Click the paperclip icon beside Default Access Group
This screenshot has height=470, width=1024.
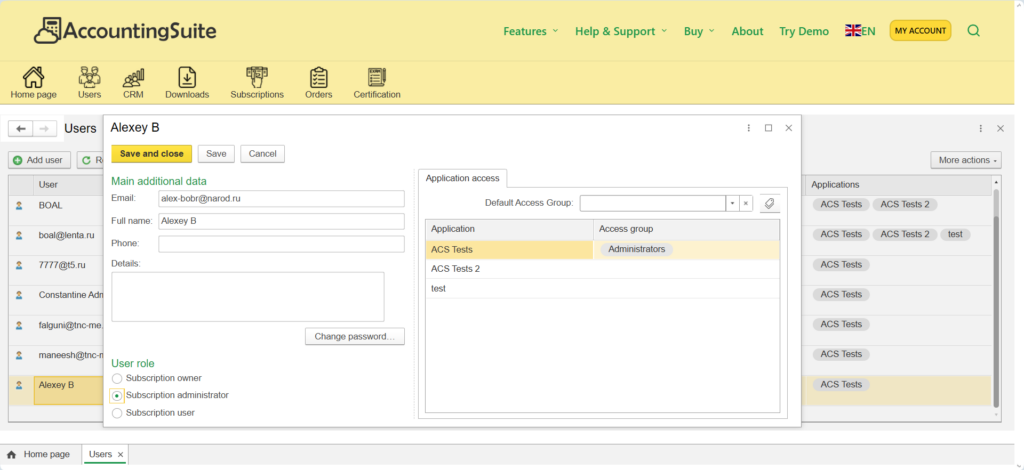pyautogui.click(x=769, y=204)
